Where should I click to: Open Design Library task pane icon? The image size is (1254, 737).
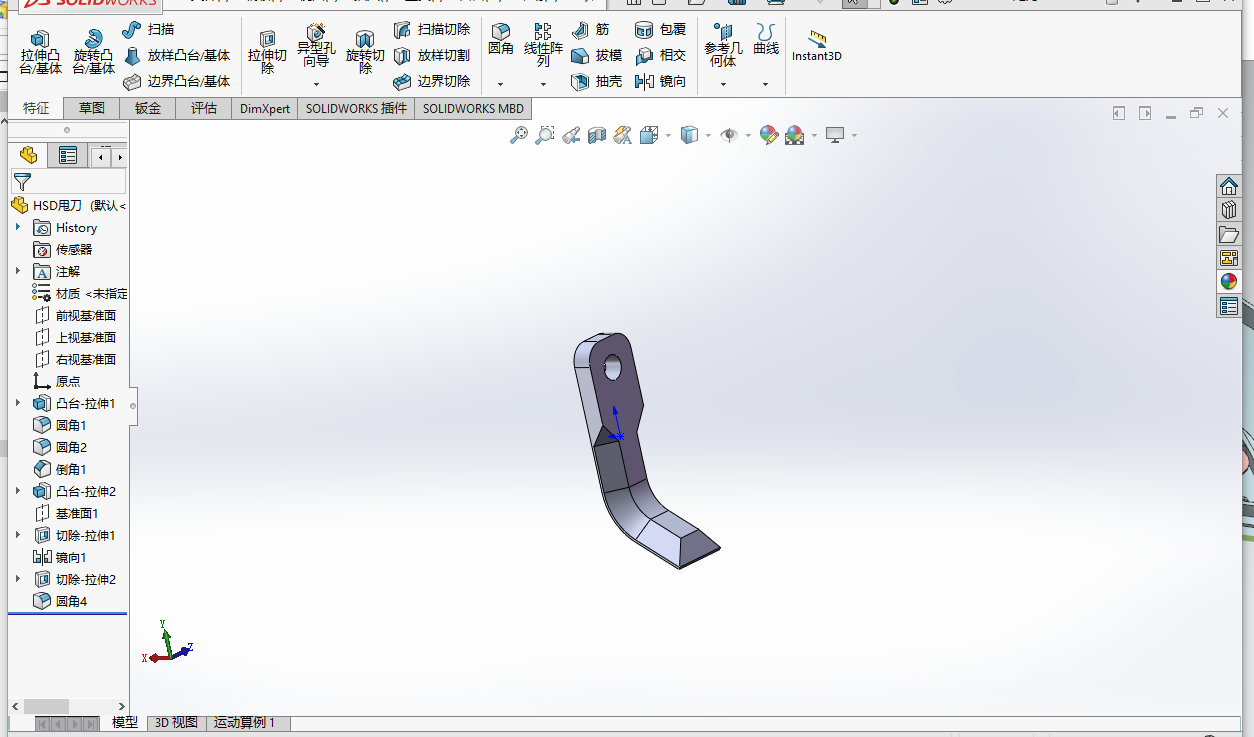[x=1229, y=210]
